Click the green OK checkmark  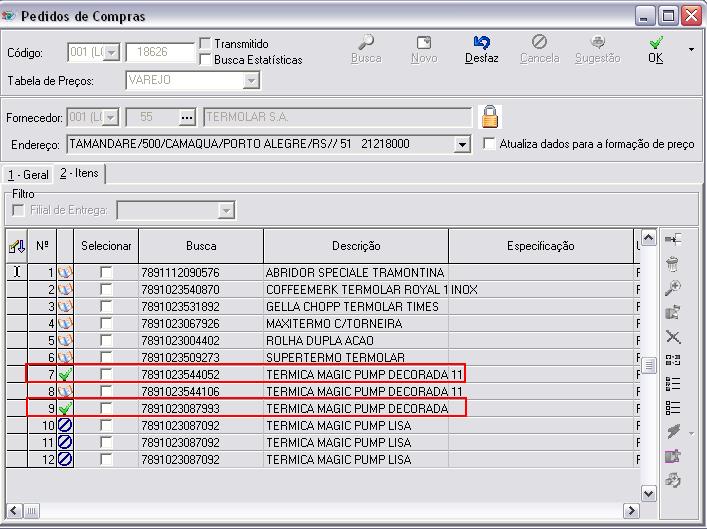(655, 48)
